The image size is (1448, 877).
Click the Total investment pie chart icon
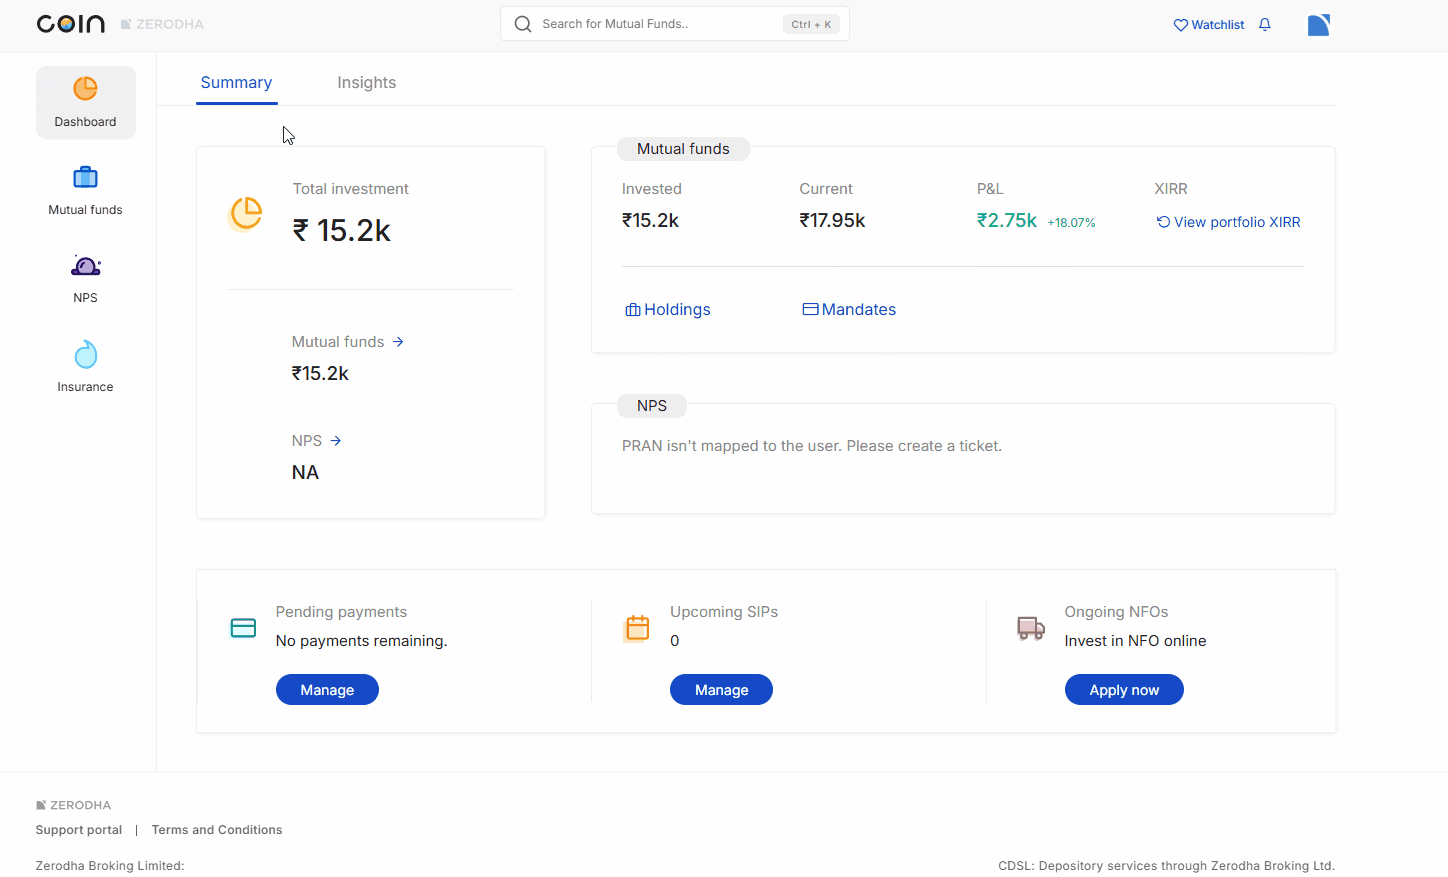[246, 213]
